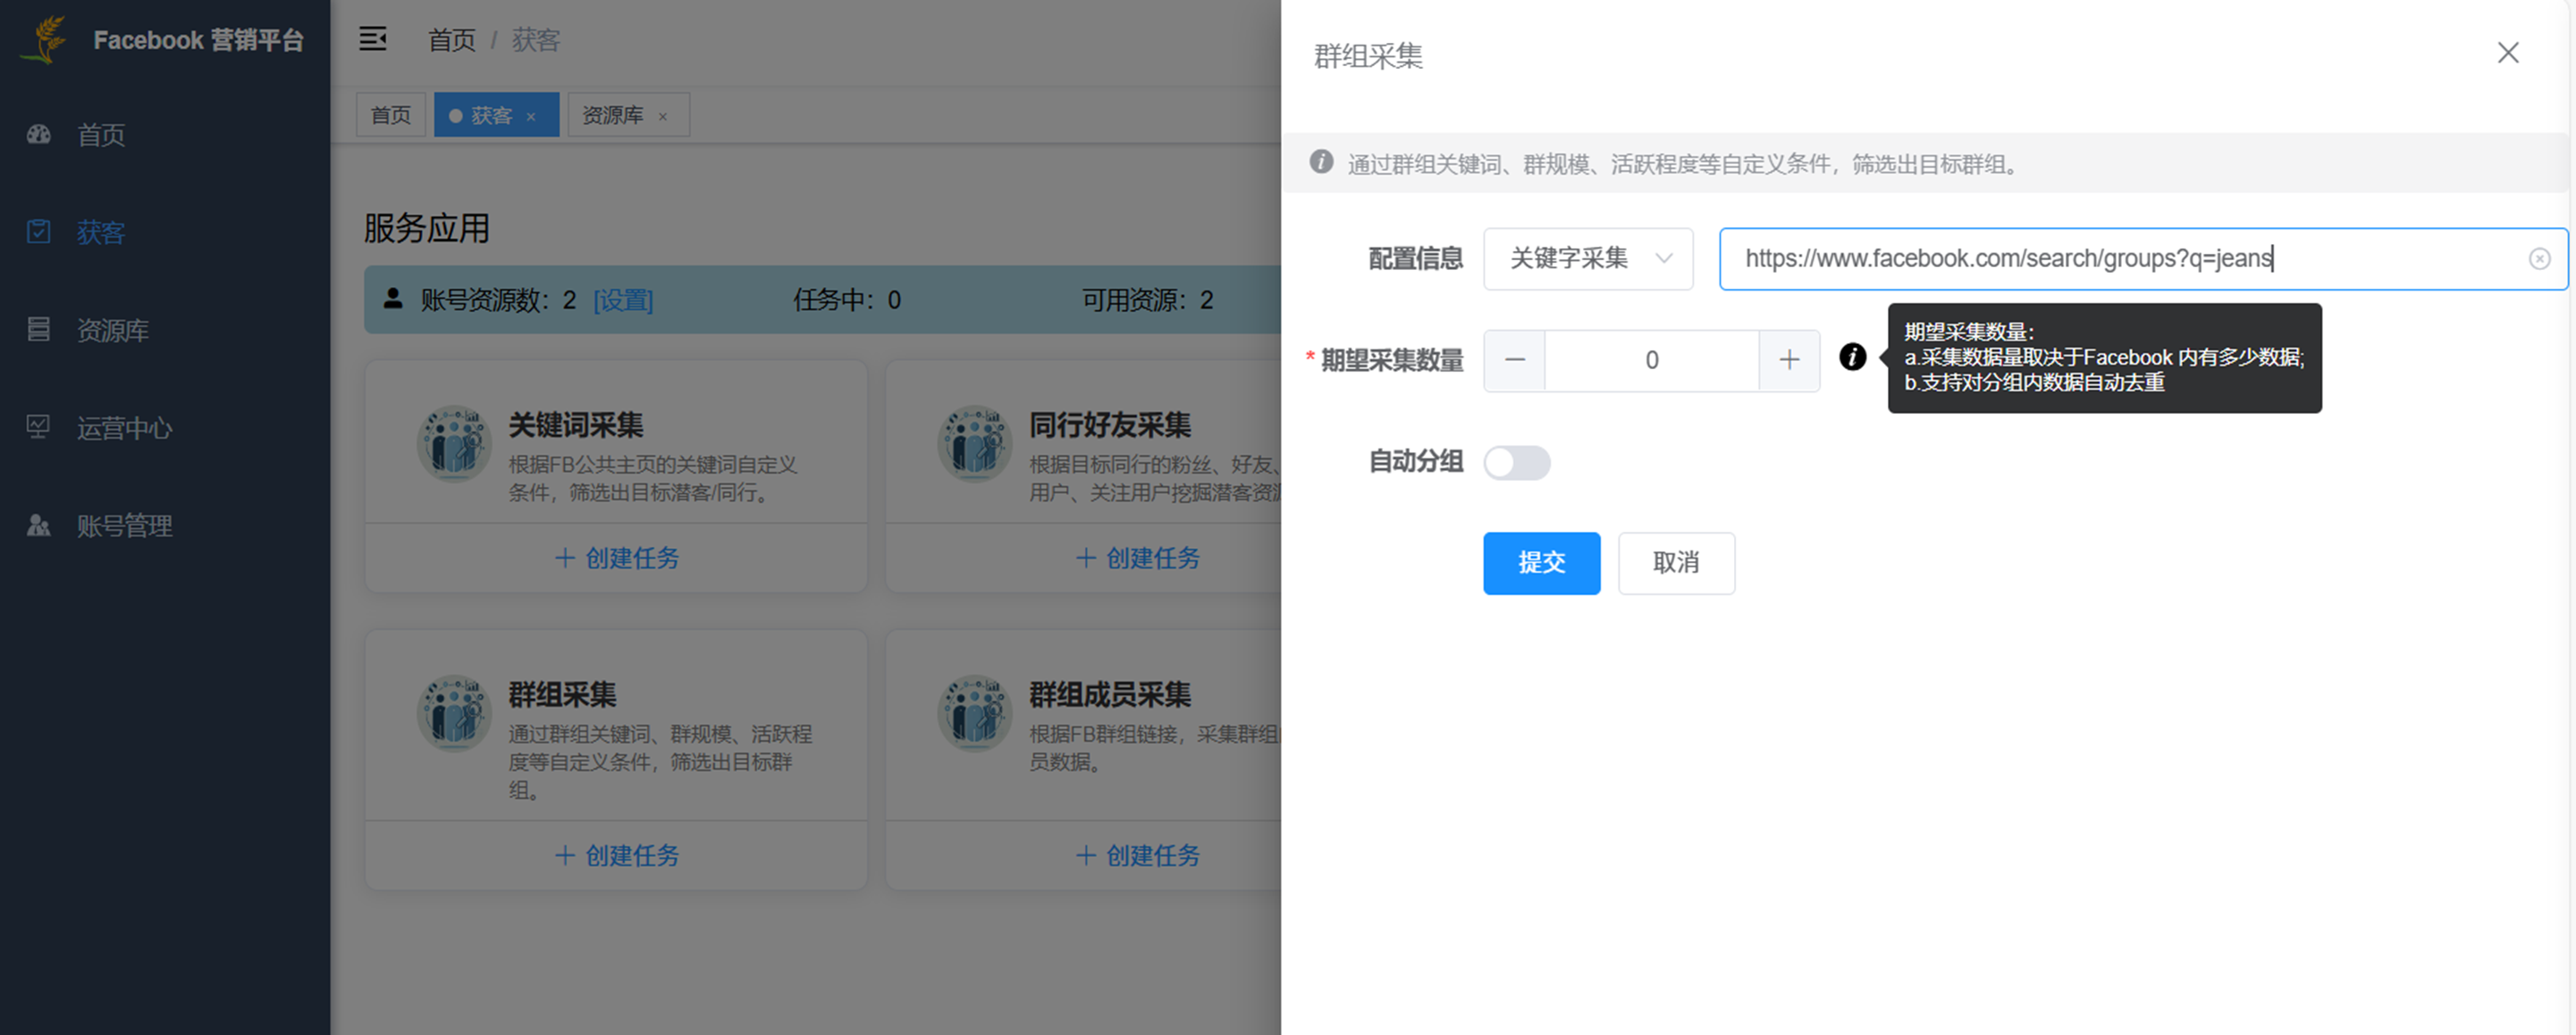This screenshot has width=2576, height=1035.
Task: Click the 同行好友采集 card icon
Action: [x=975, y=443]
